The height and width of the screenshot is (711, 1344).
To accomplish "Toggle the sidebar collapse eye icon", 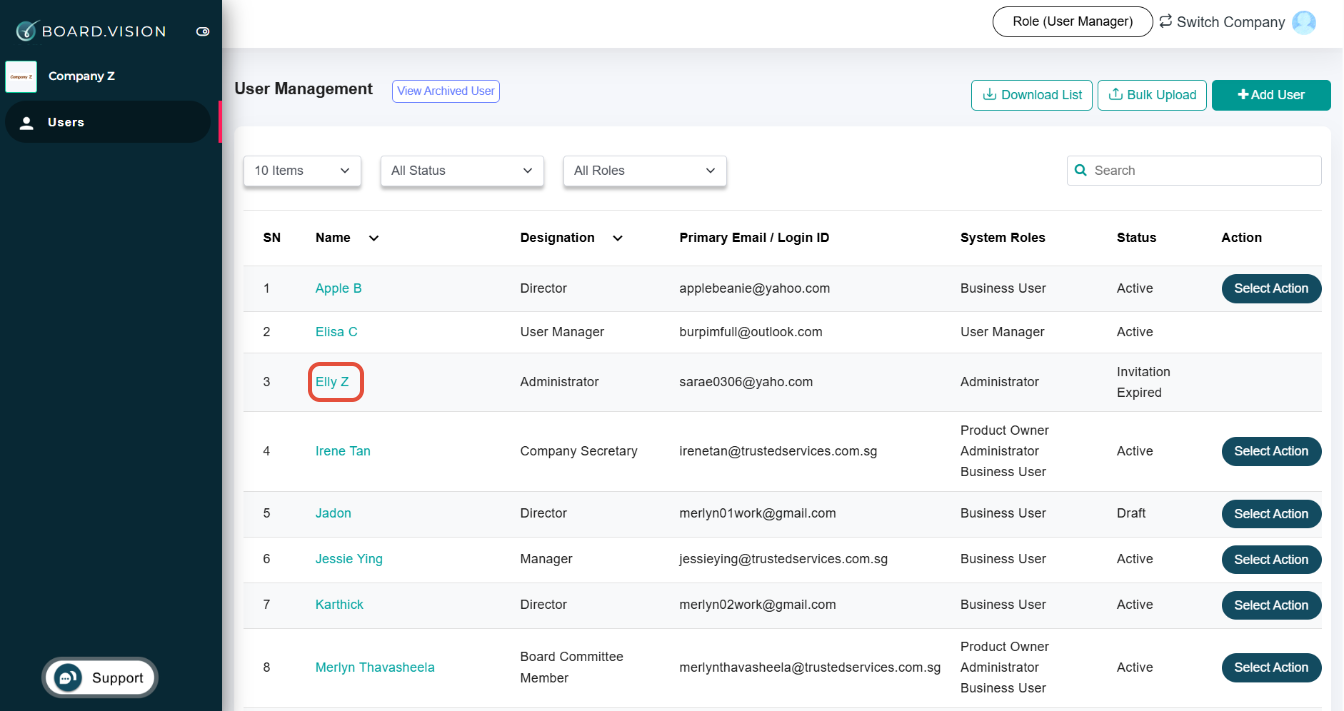I will (203, 32).
